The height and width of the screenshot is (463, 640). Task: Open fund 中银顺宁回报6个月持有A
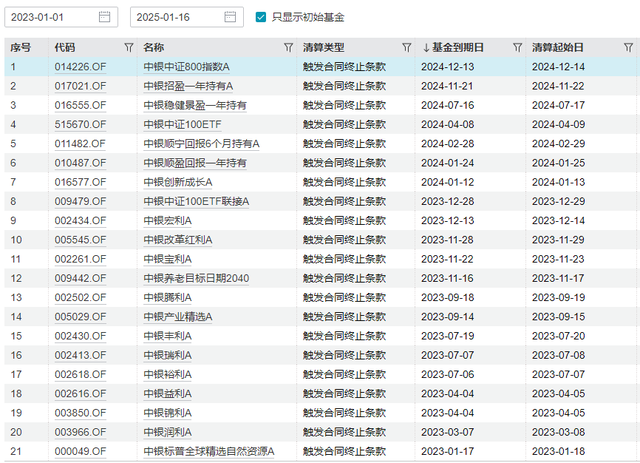pos(202,144)
